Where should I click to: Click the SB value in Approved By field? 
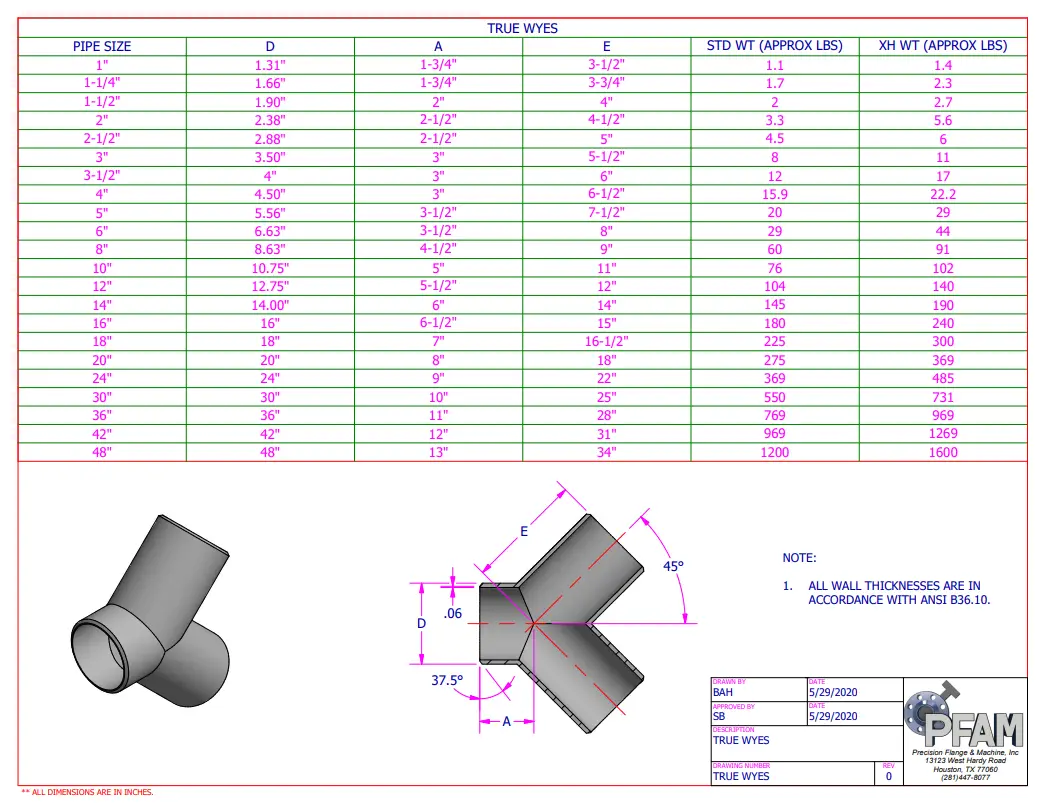[719, 716]
